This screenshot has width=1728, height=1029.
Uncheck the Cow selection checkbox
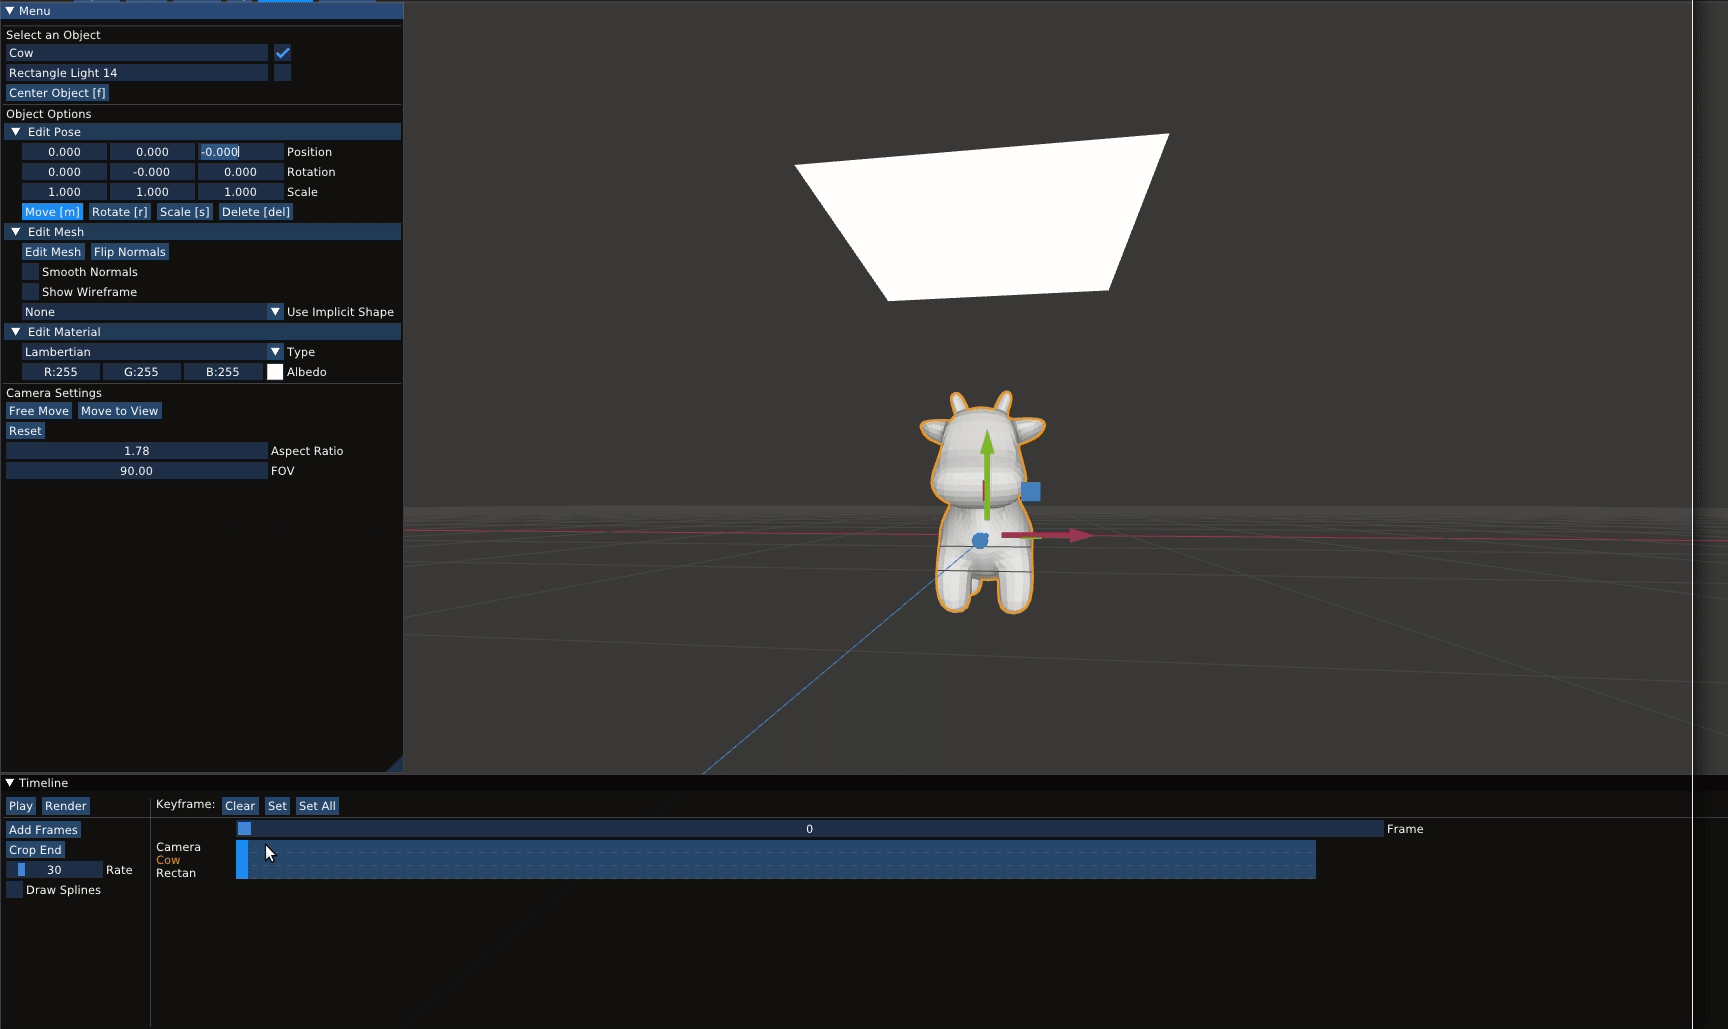(x=283, y=53)
